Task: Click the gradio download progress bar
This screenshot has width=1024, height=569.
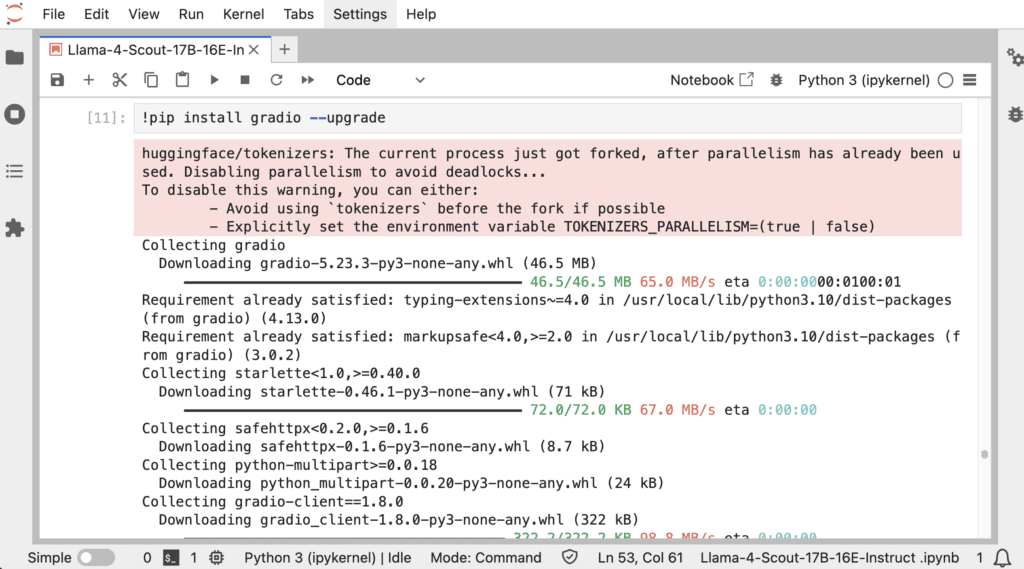Action: (352, 282)
